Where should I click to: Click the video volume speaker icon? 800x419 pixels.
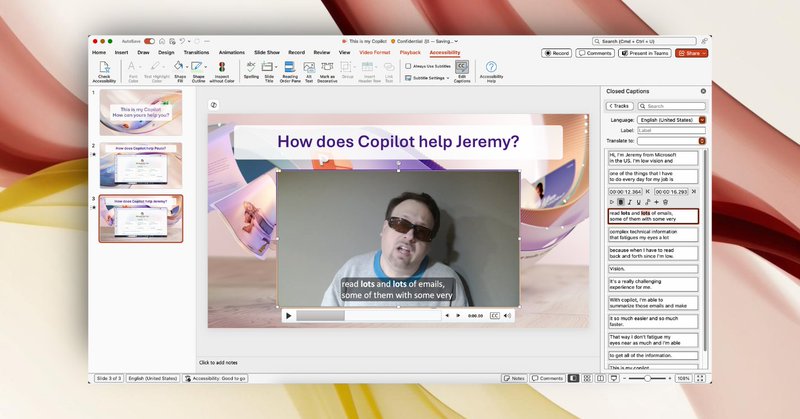coord(507,316)
